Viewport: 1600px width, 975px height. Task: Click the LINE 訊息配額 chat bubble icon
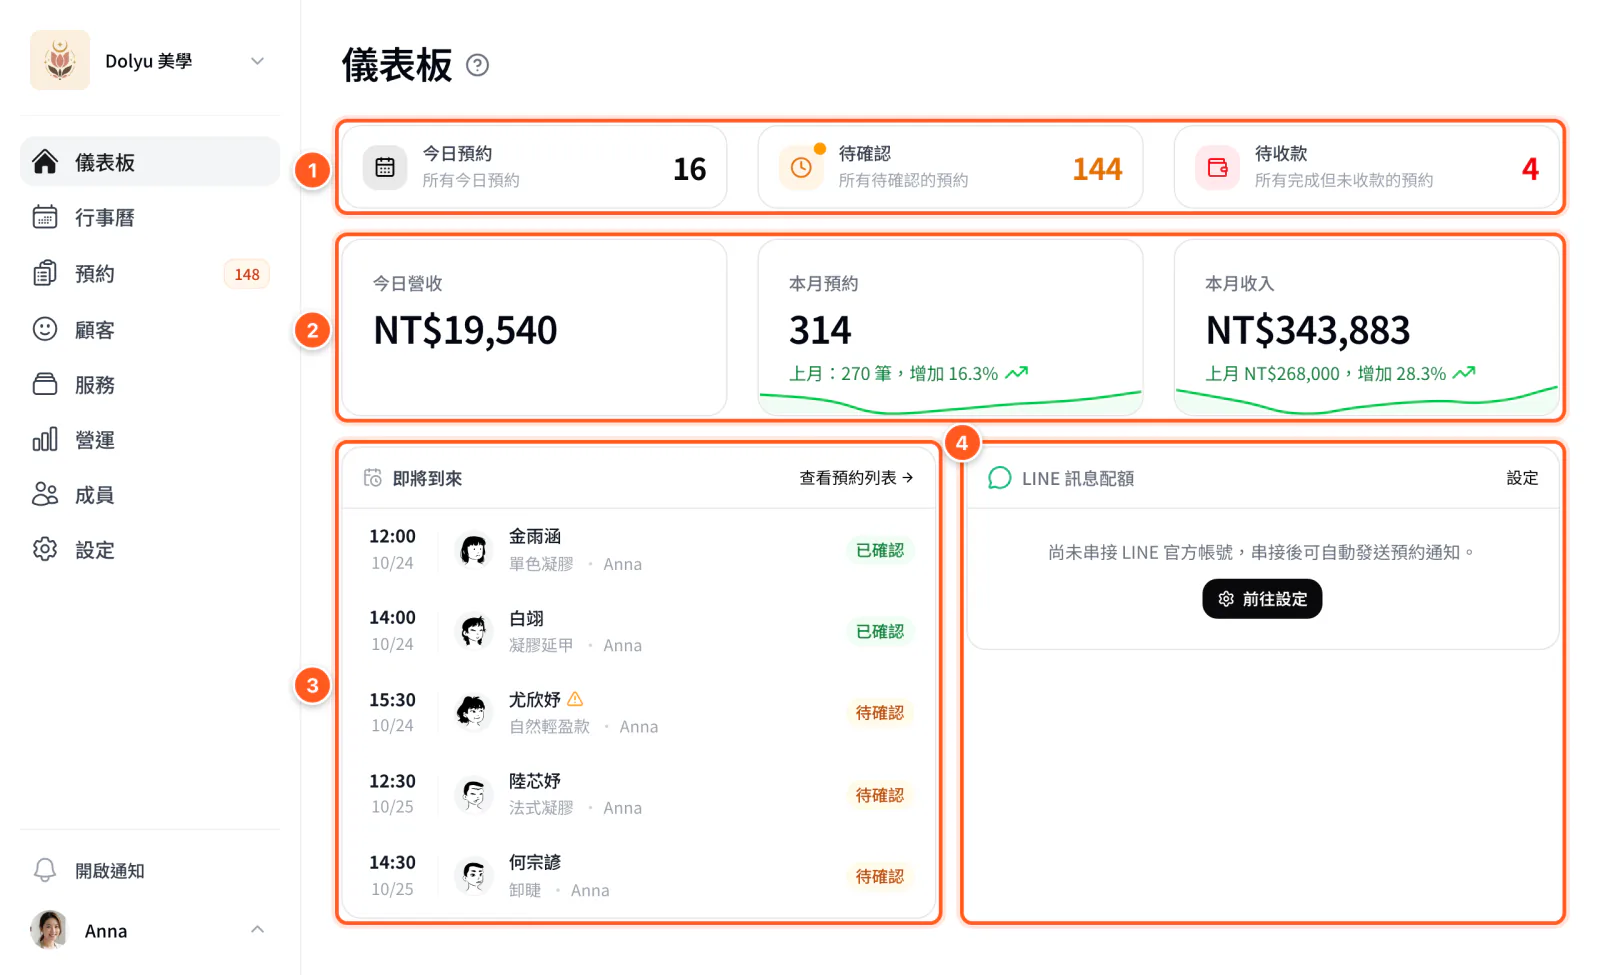999,478
